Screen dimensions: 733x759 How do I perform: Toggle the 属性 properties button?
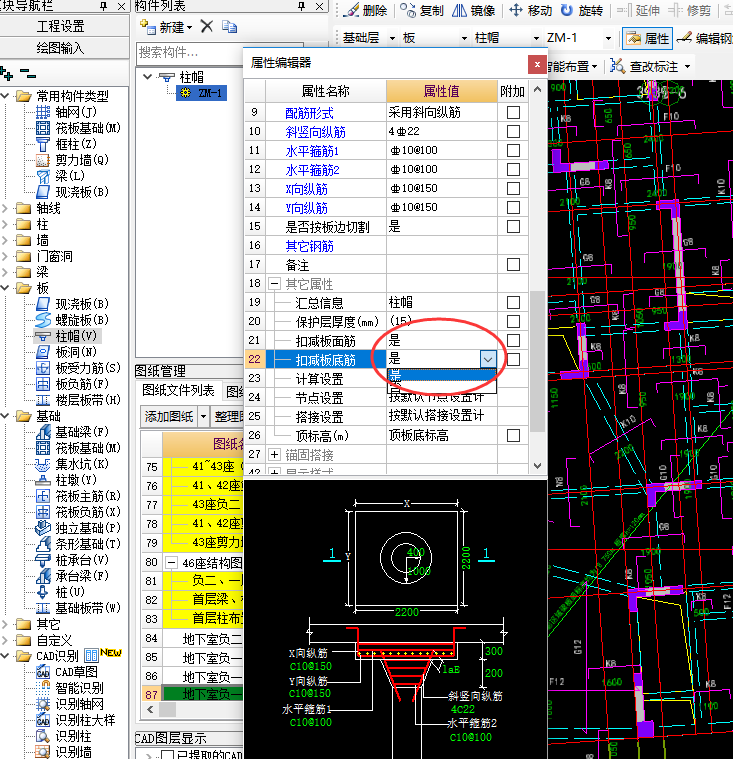[x=647, y=38]
